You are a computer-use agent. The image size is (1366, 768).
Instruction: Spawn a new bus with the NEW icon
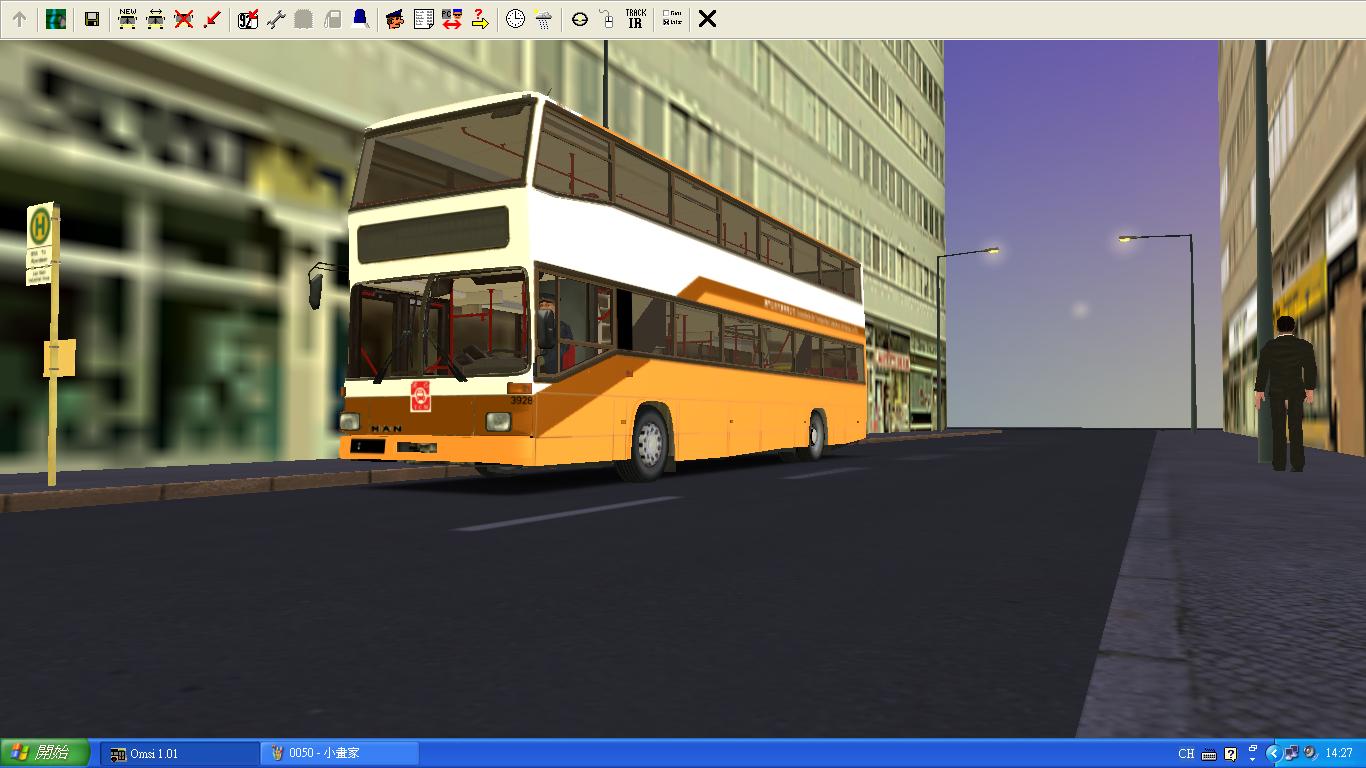tap(127, 19)
